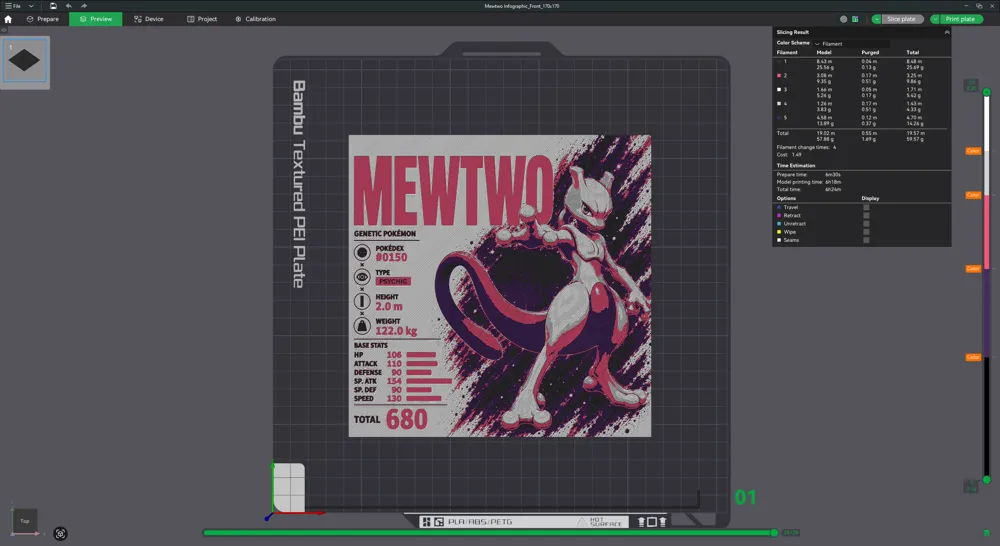Viewport: 1000px width, 546px height.
Task: Undo the last action with the arrow icon
Action: point(68,6)
